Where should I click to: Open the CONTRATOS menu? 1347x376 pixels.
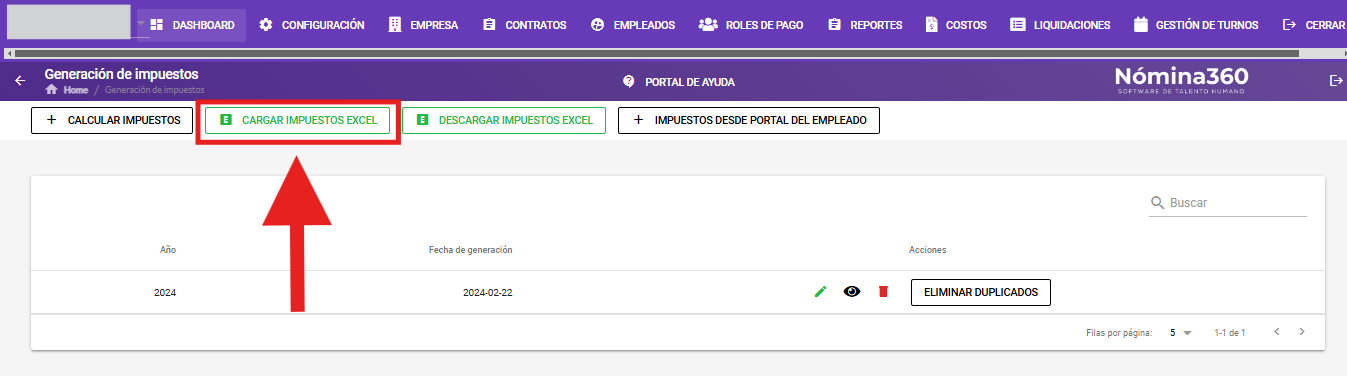[524, 25]
